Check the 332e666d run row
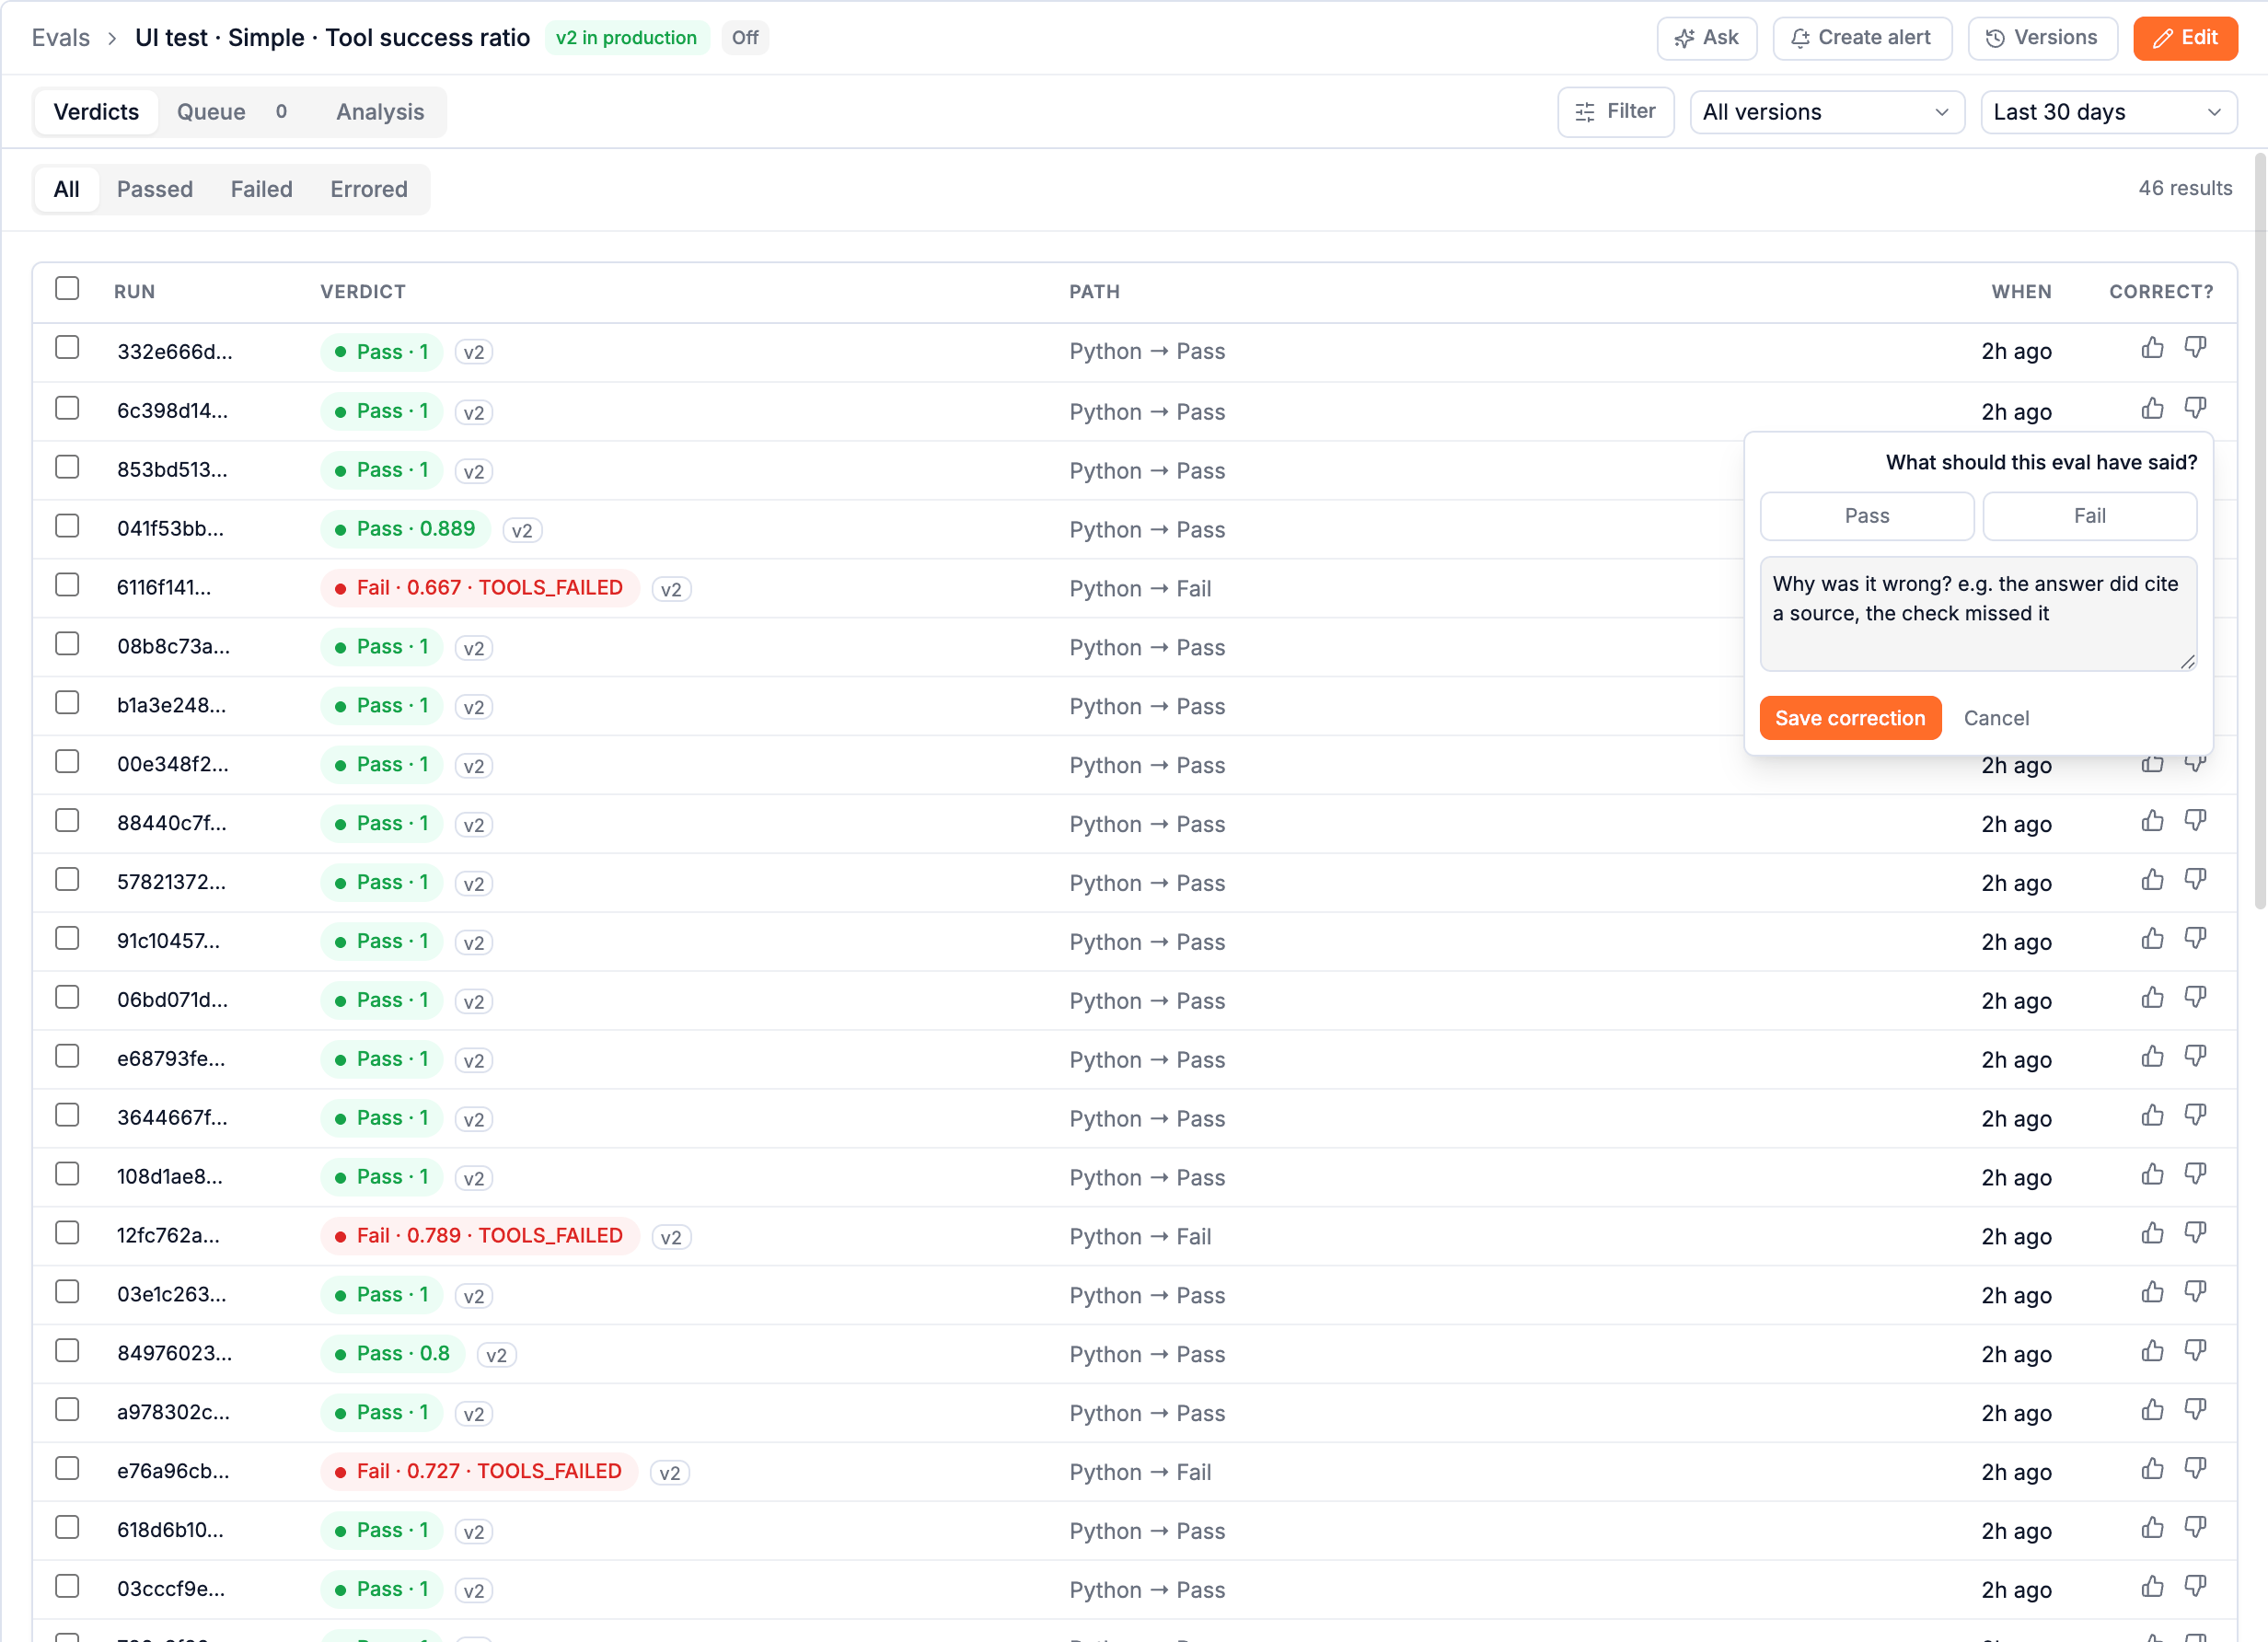This screenshot has width=2268, height=1642. click(x=67, y=348)
